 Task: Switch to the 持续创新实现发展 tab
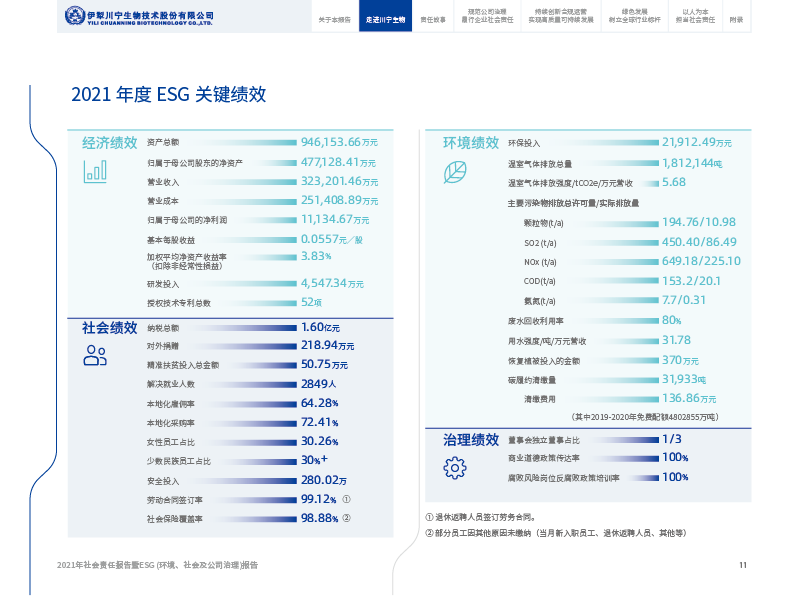(x=553, y=16)
